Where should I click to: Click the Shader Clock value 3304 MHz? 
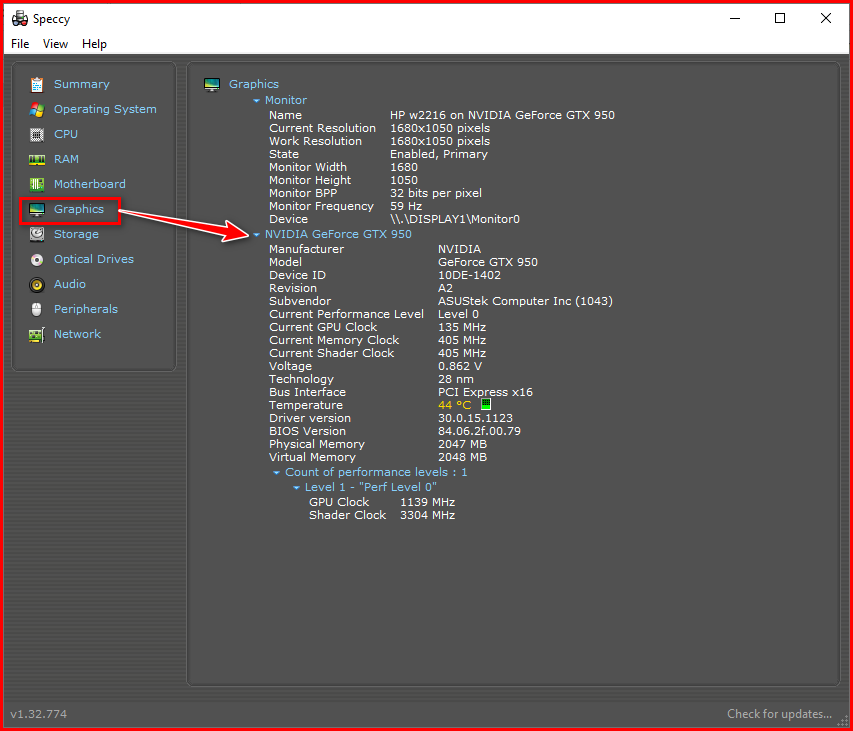coord(428,515)
